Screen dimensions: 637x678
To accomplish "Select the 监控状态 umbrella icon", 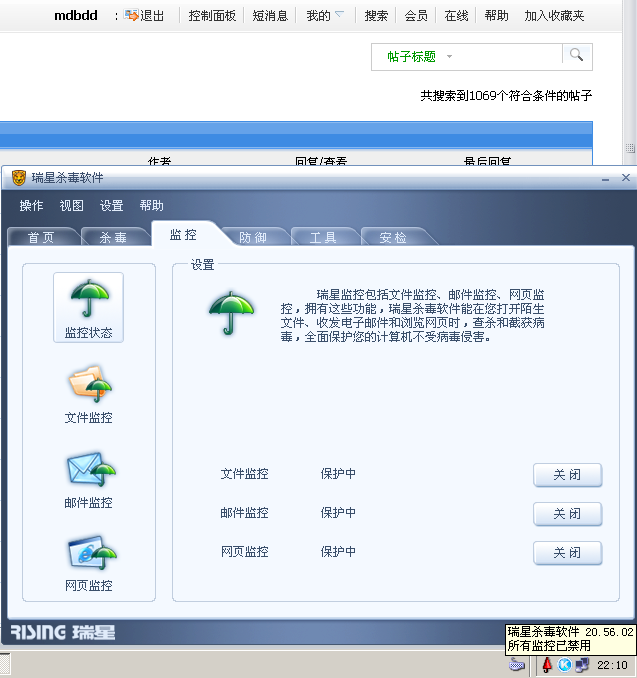I will pyautogui.click(x=89, y=307).
